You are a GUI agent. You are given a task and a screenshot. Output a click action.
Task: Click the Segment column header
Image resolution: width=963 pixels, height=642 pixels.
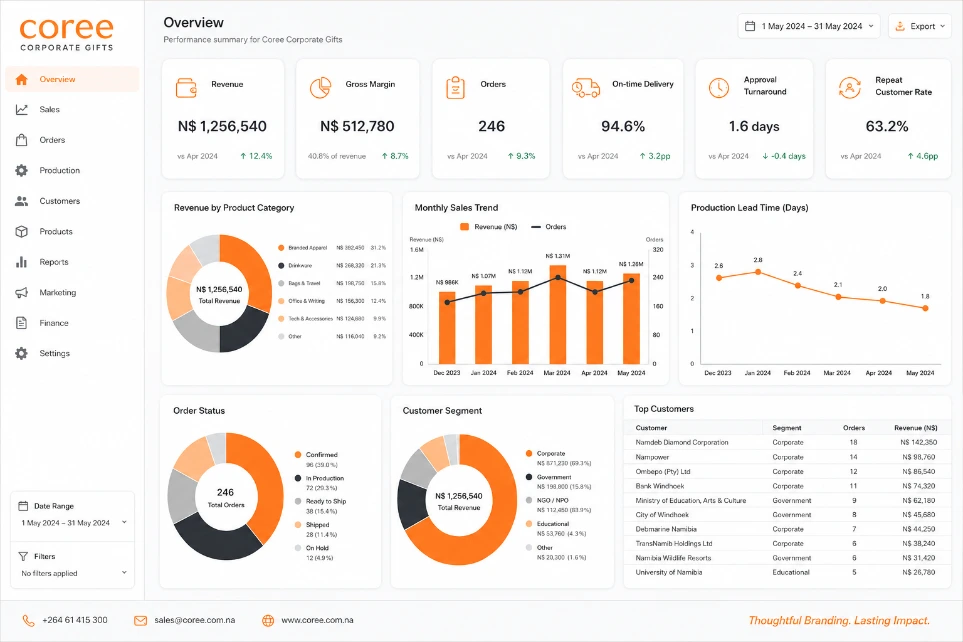click(x=787, y=428)
